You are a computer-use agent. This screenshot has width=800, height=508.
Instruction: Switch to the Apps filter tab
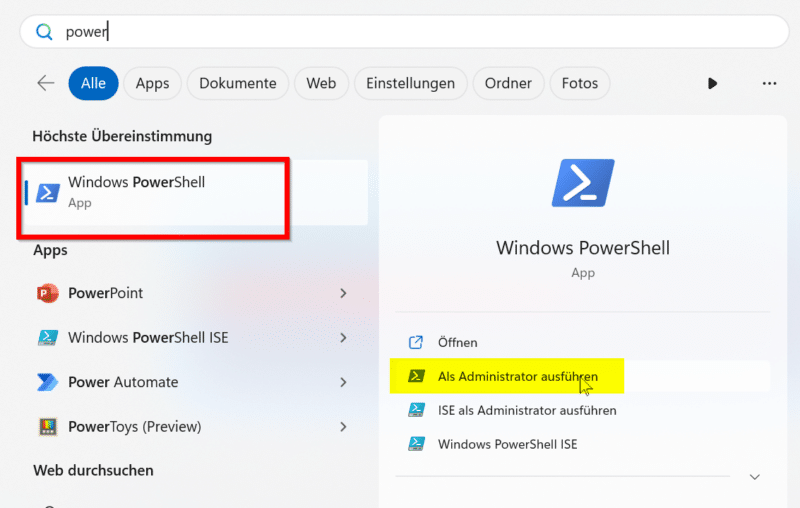coord(153,83)
